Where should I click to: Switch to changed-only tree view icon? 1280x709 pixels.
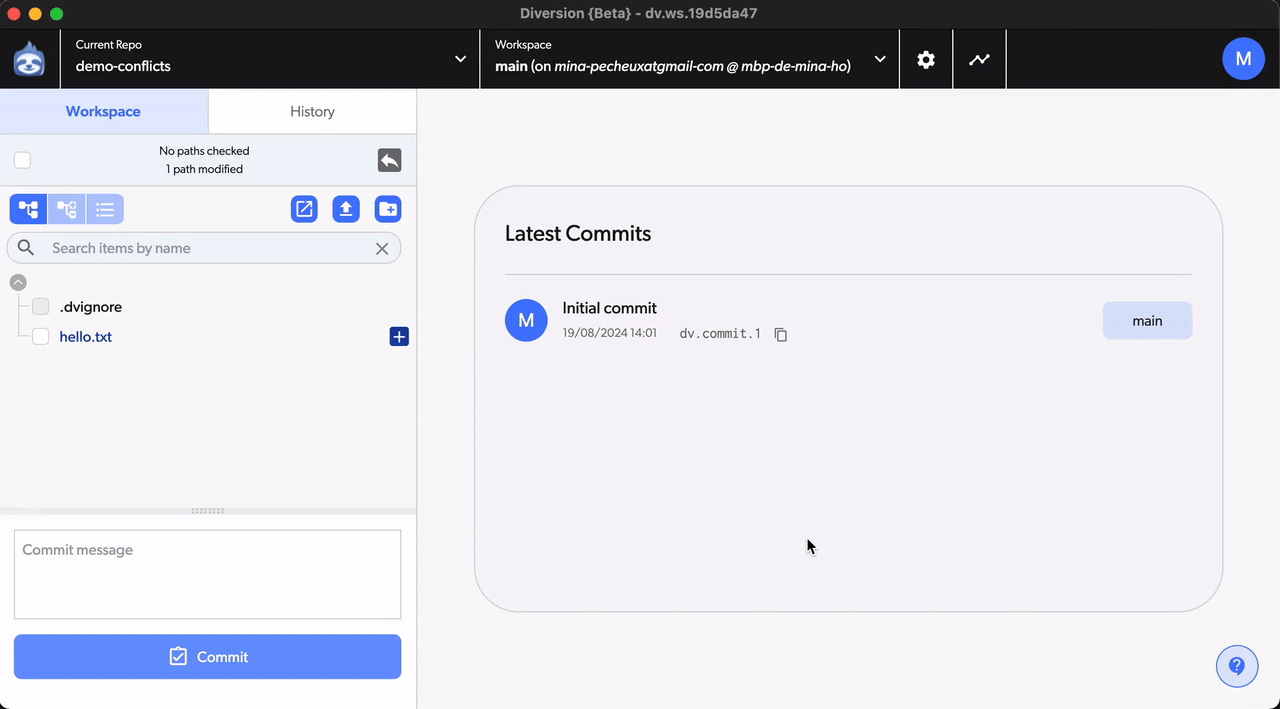pos(66,209)
